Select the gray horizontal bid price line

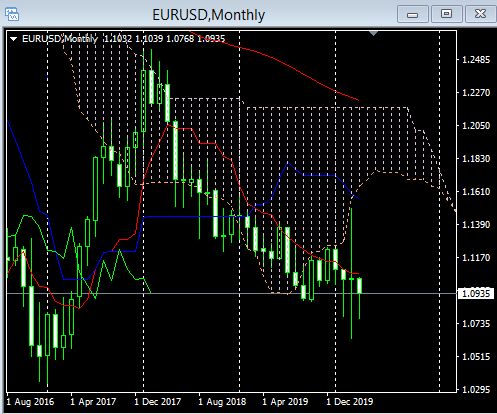pos(232,294)
